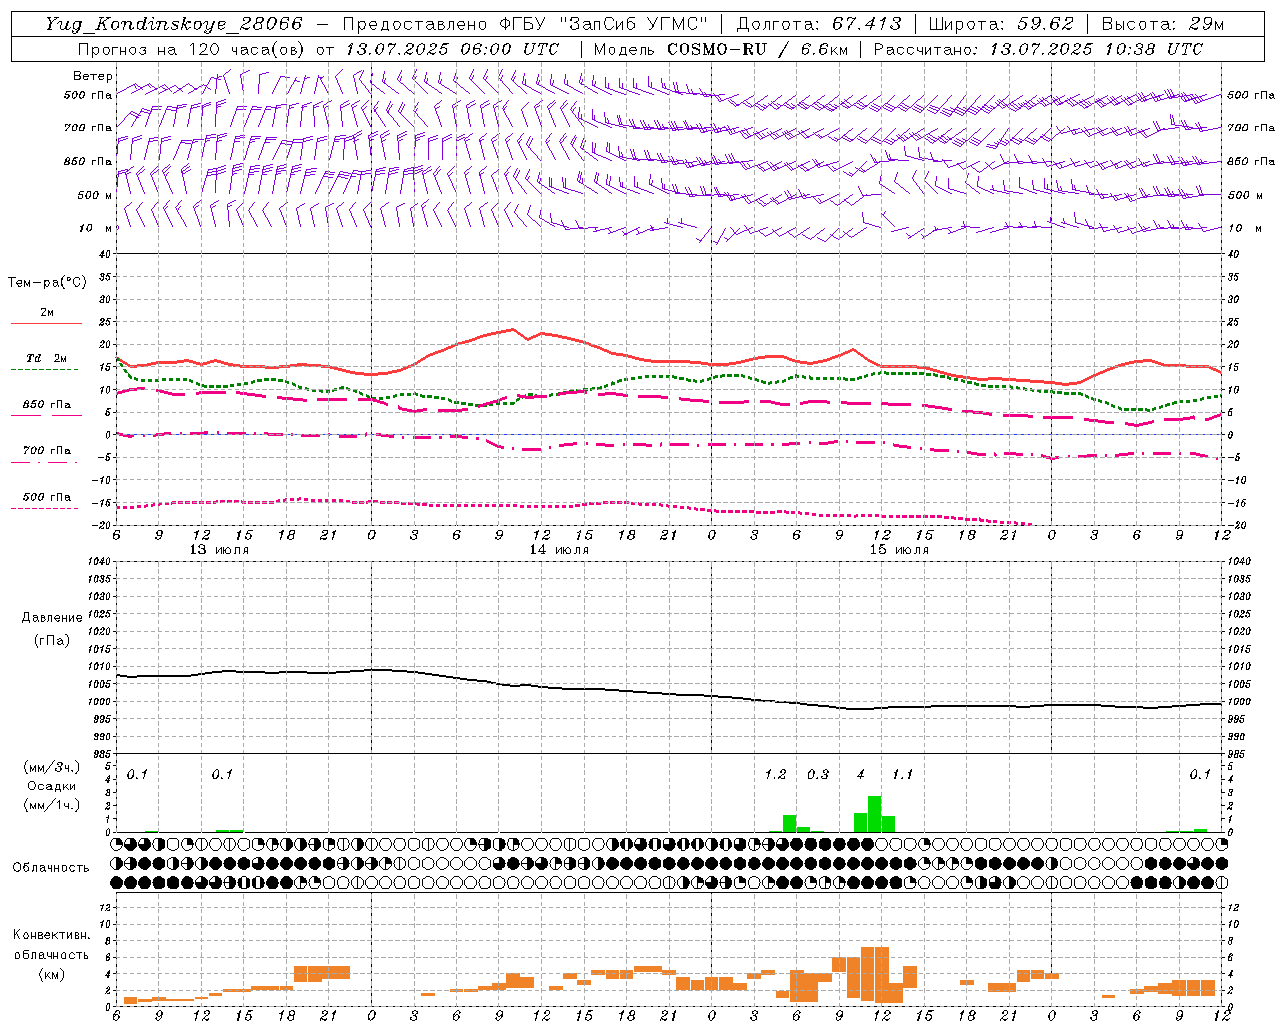1280x1024 pixels.
Task: Click the Модель COSMO-RU / 6.6км label
Action: pos(720,49)
